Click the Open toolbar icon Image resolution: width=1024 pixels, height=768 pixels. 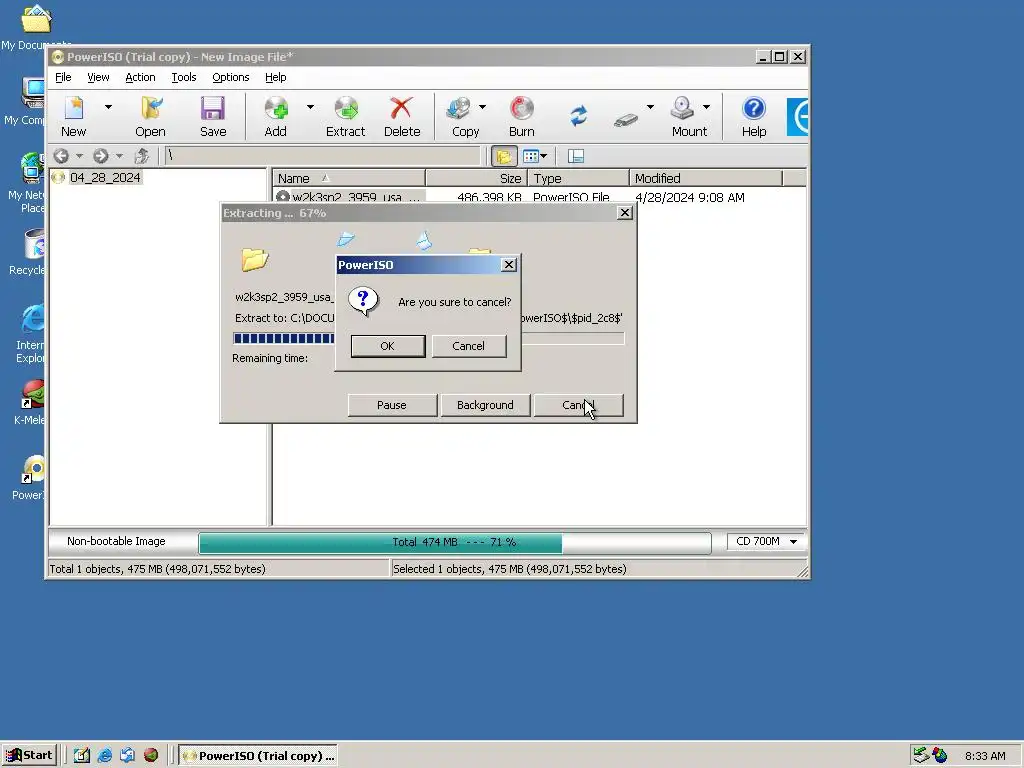pyautogui.click(x=150, y=116)
